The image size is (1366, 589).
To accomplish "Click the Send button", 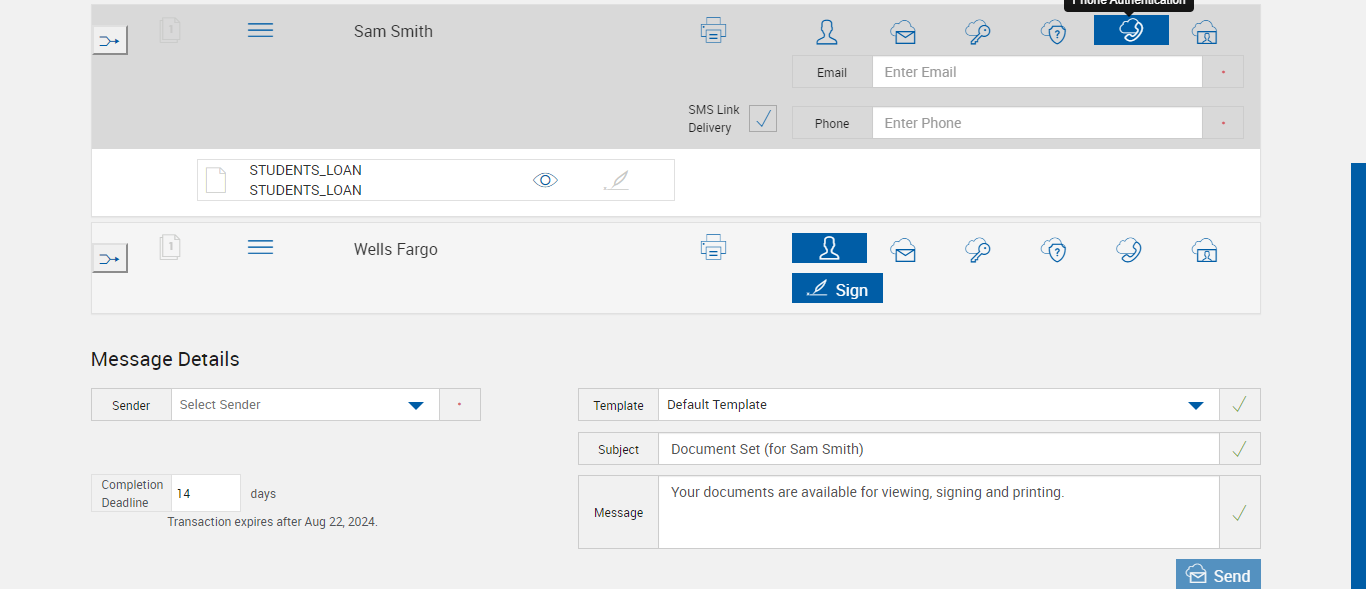I will coord(1218,575).
